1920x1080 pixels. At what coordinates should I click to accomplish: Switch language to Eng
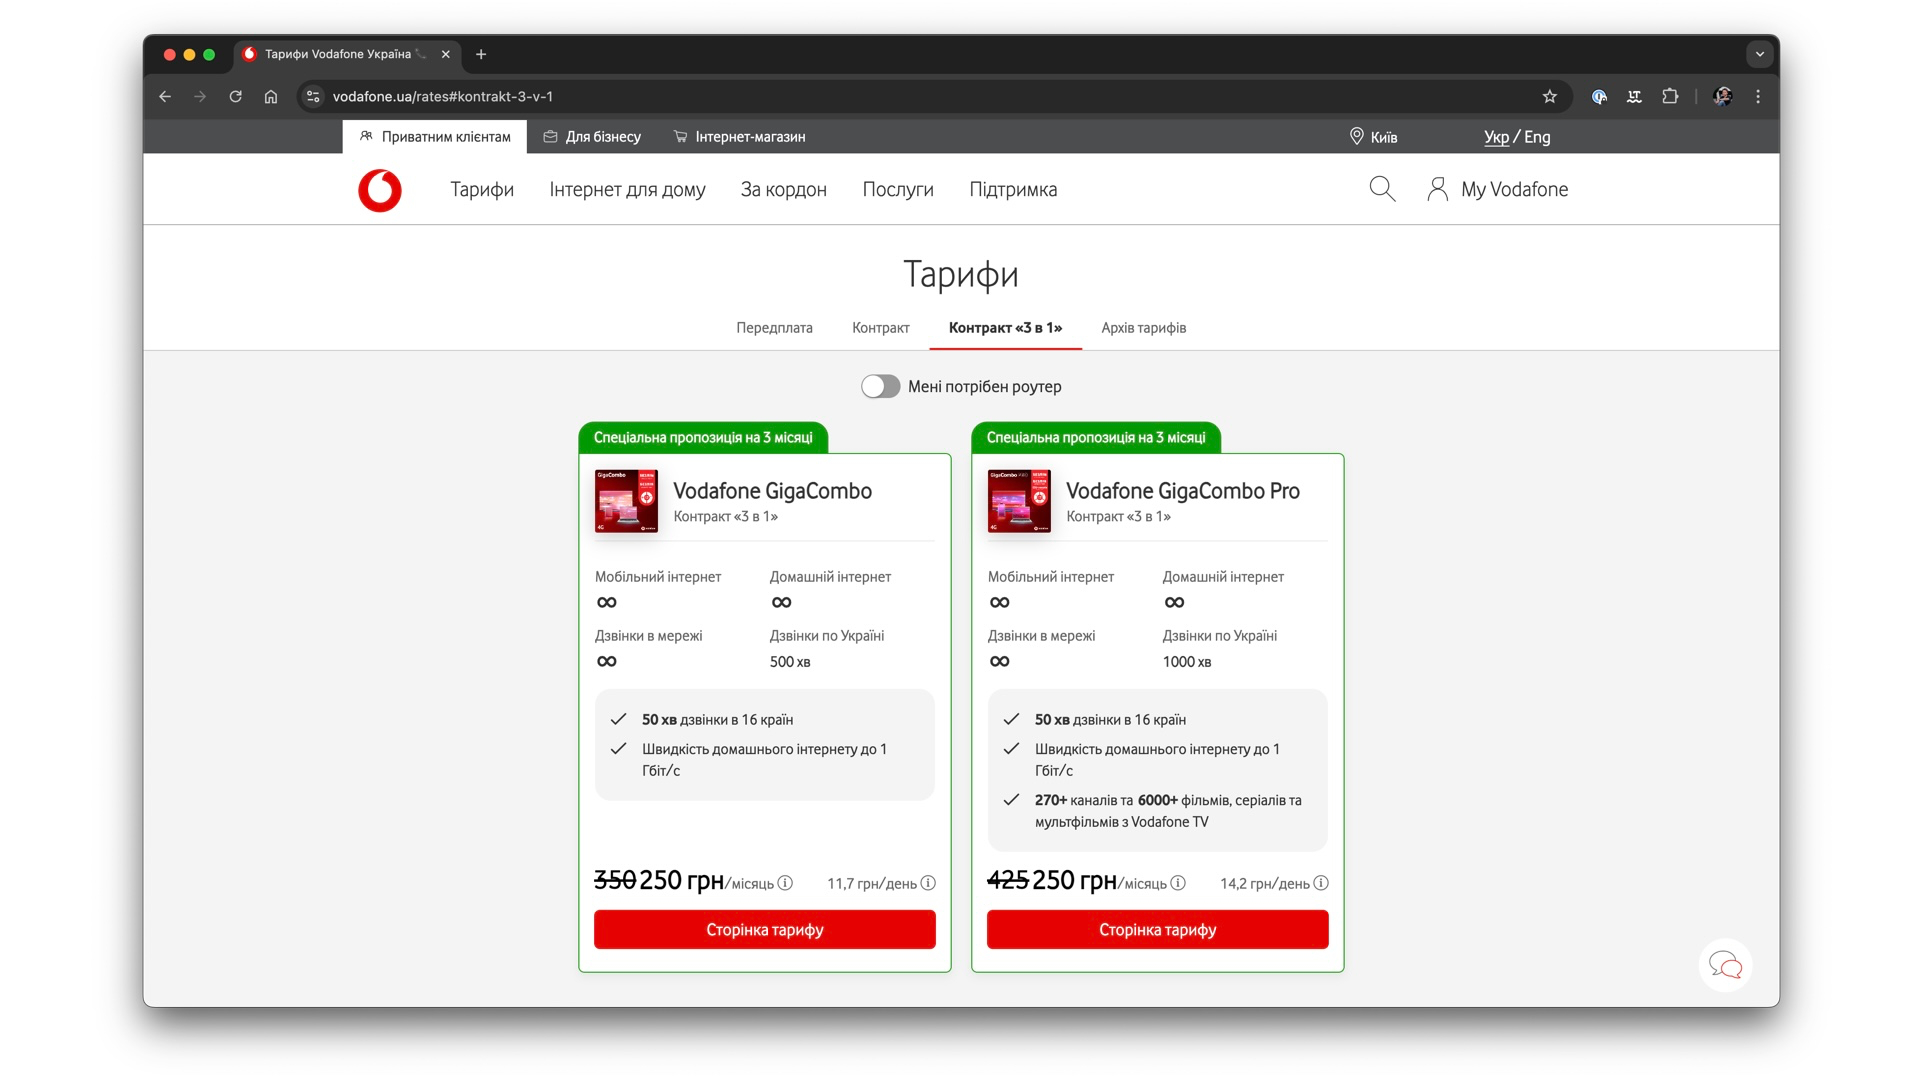point(1537,137)
